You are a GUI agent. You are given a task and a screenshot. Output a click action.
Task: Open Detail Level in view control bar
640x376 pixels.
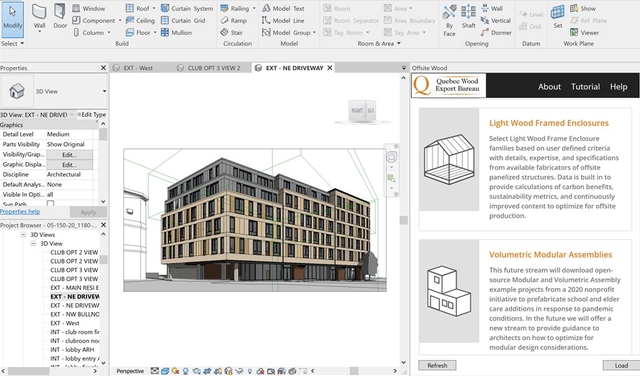[x=155, y=371]
